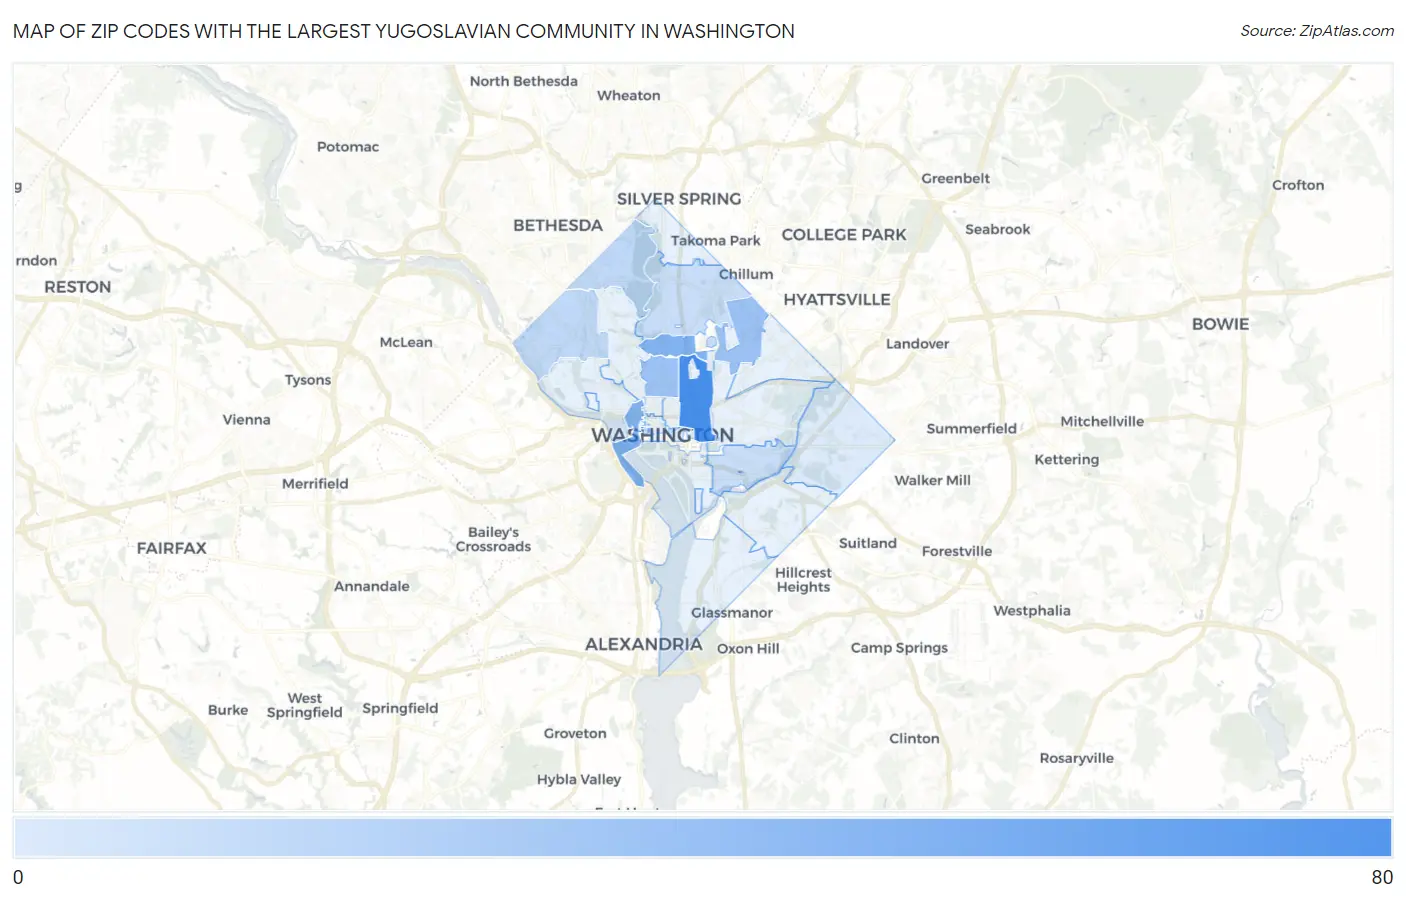The image size is (1406, 899).
Task: Click the SILVER SPRING label
Action: pyautogui.click(x=679, y=199)
